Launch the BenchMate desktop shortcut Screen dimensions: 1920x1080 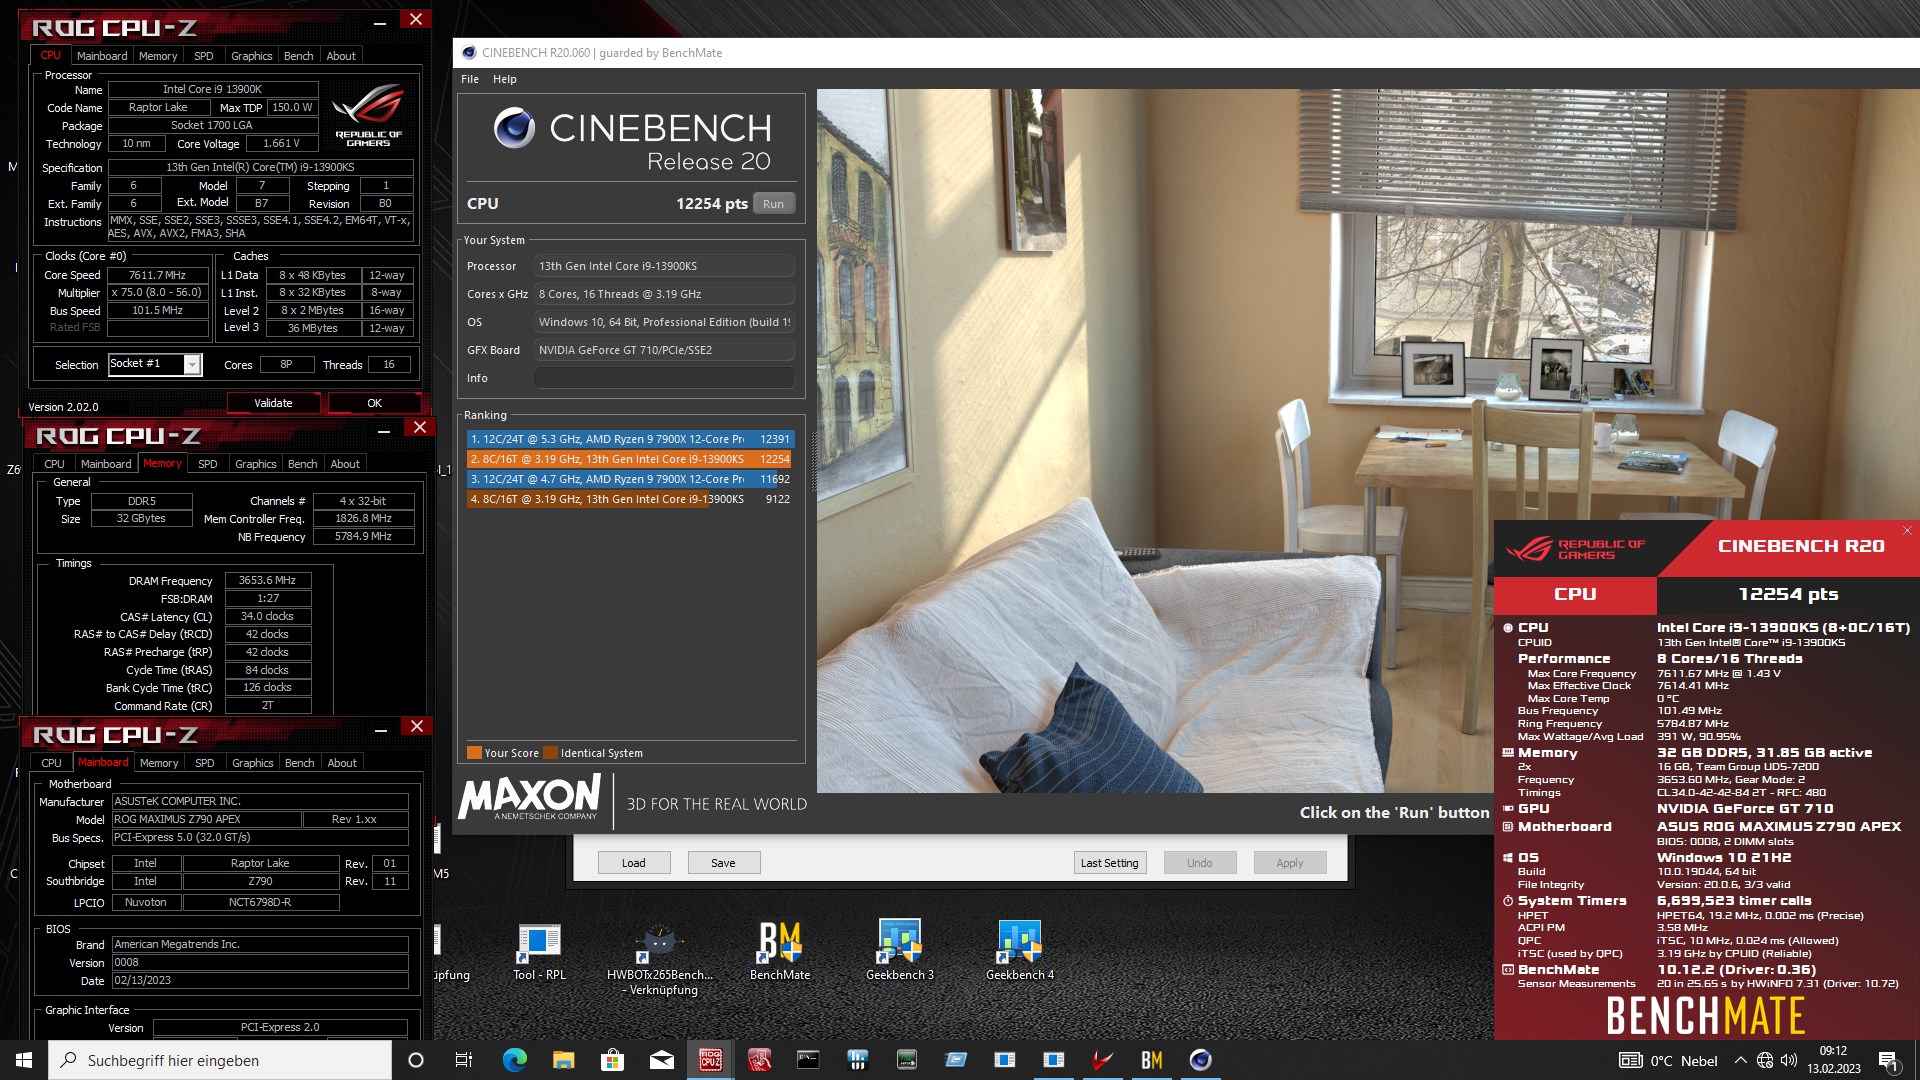(x=780, y=951)
